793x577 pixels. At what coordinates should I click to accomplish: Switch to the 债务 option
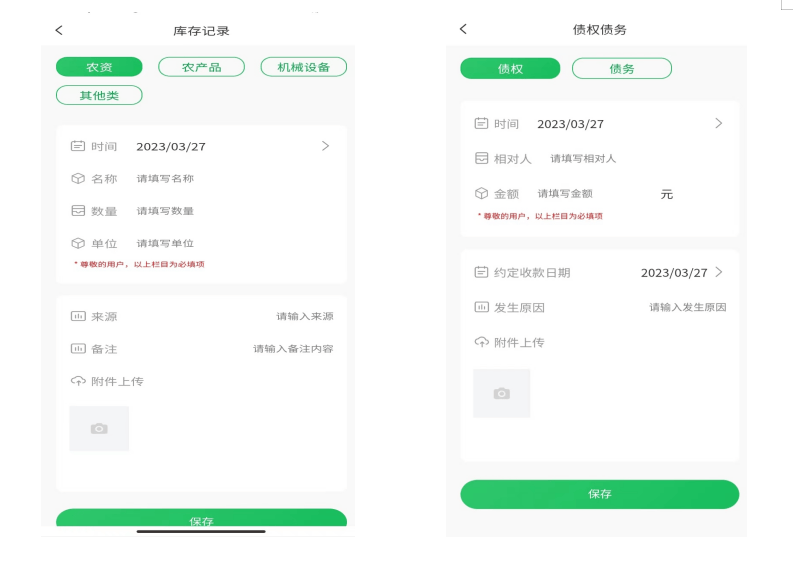[x=621, y=68]
